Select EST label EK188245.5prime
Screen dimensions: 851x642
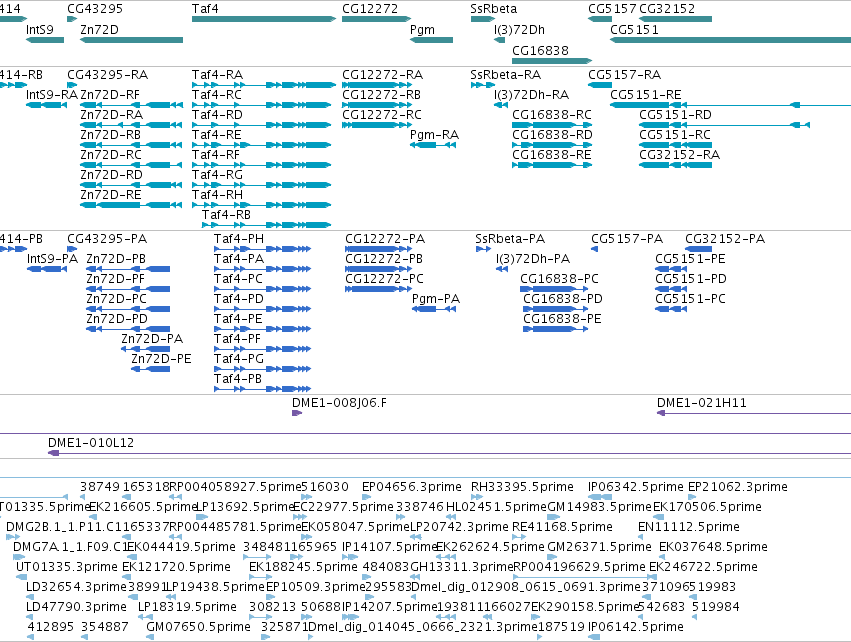tap(303, 567)
